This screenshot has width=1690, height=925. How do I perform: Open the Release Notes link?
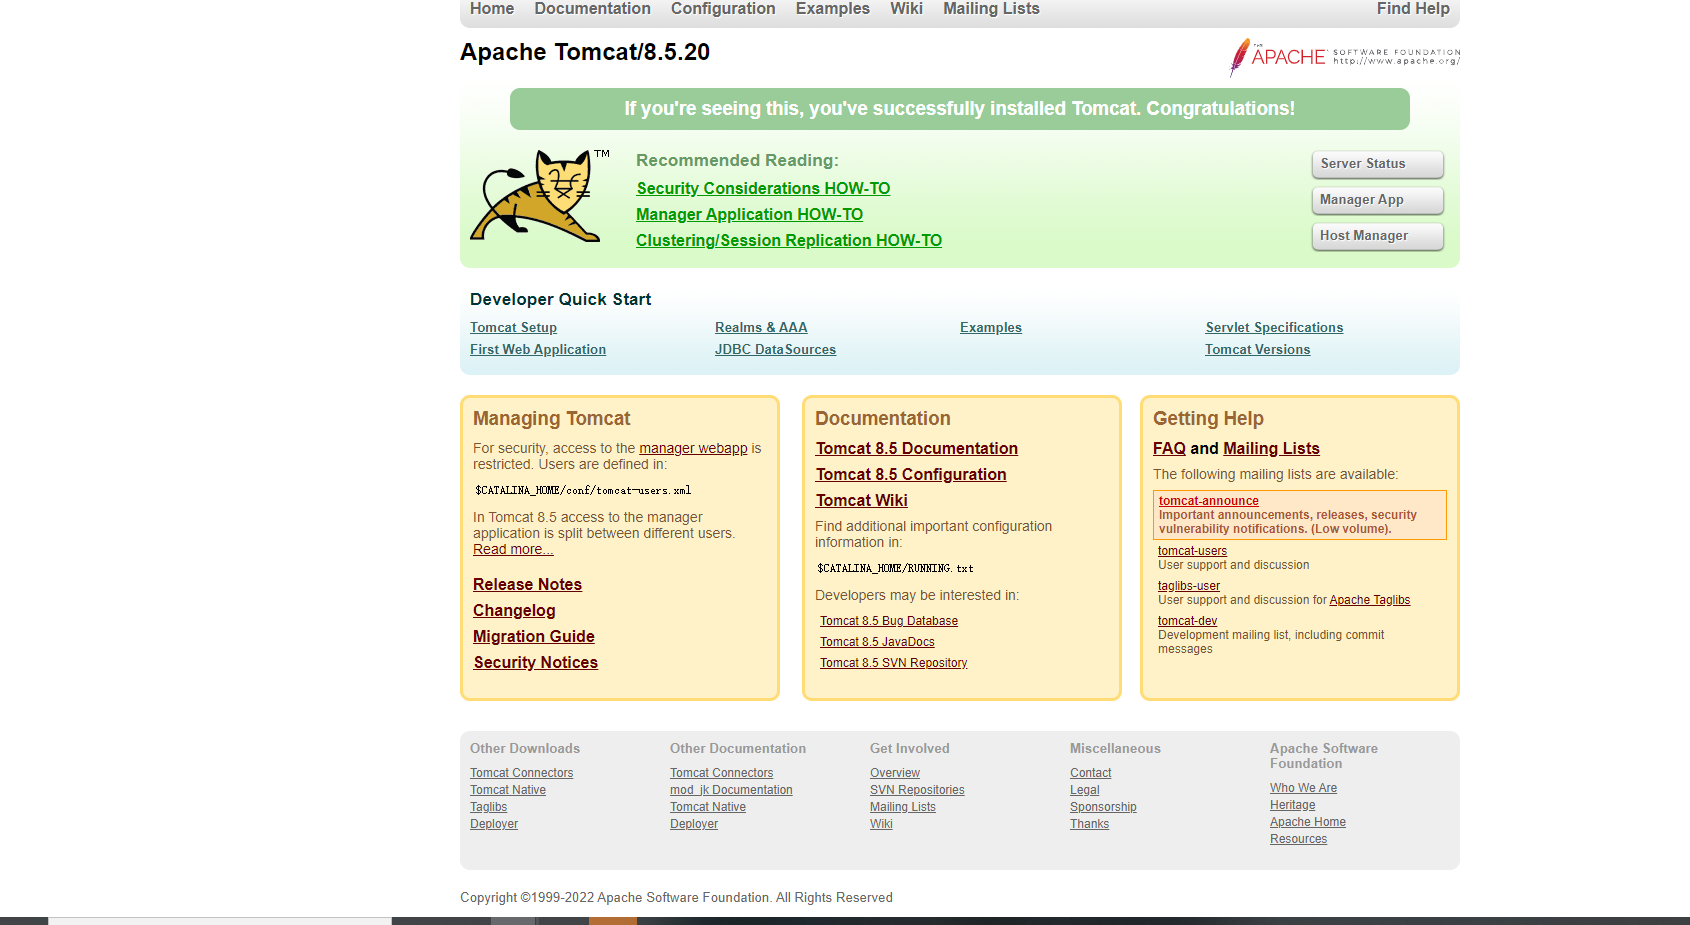point(527,584)
